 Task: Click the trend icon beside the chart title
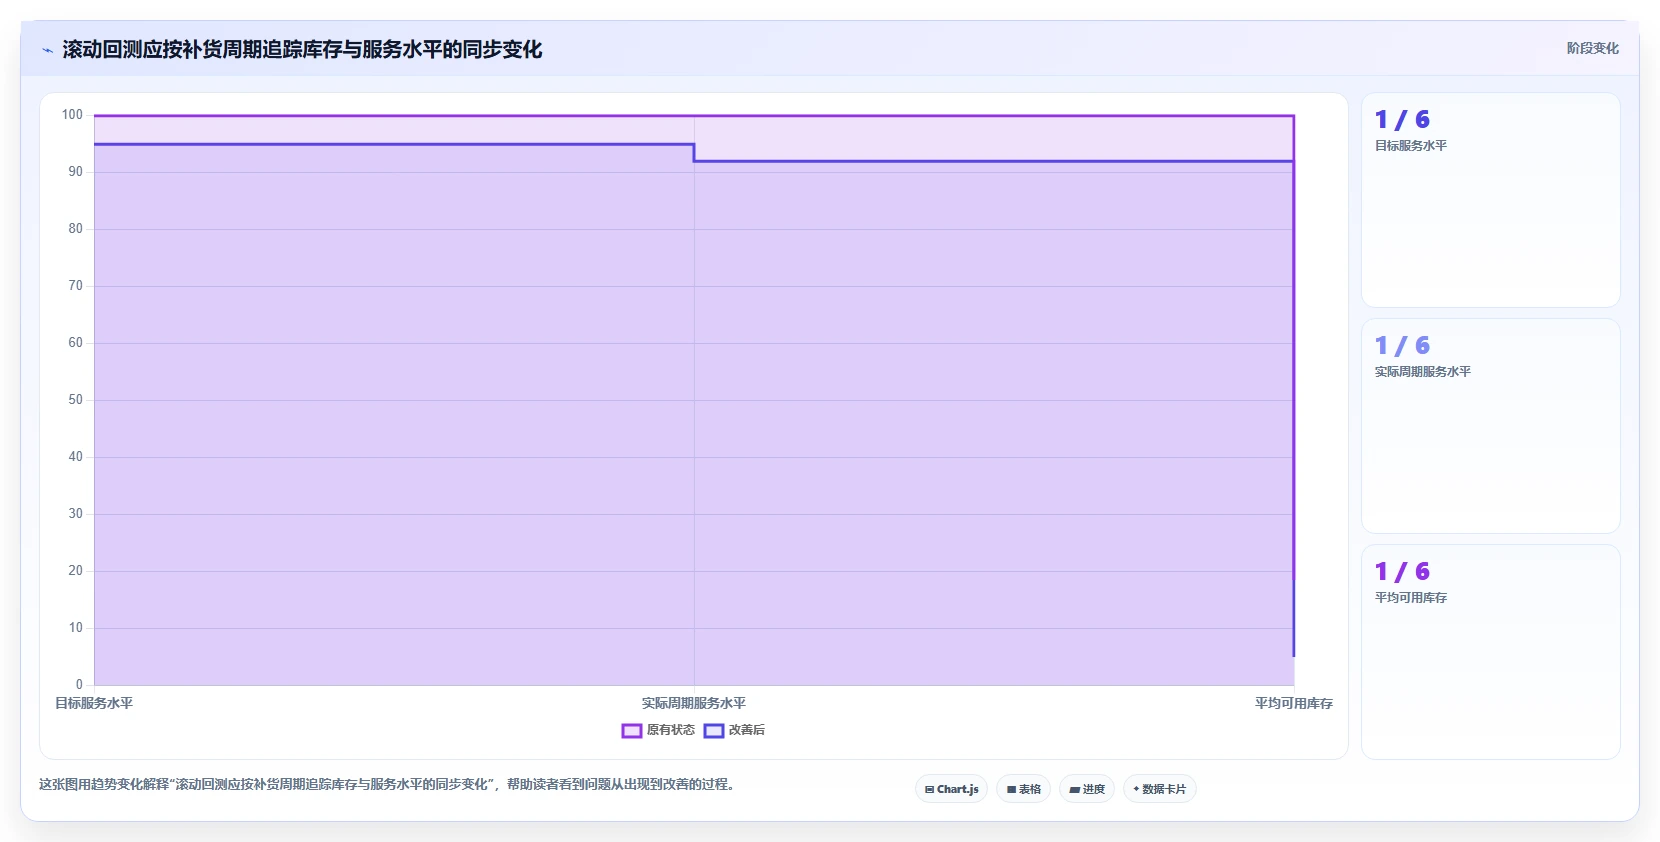47,50
